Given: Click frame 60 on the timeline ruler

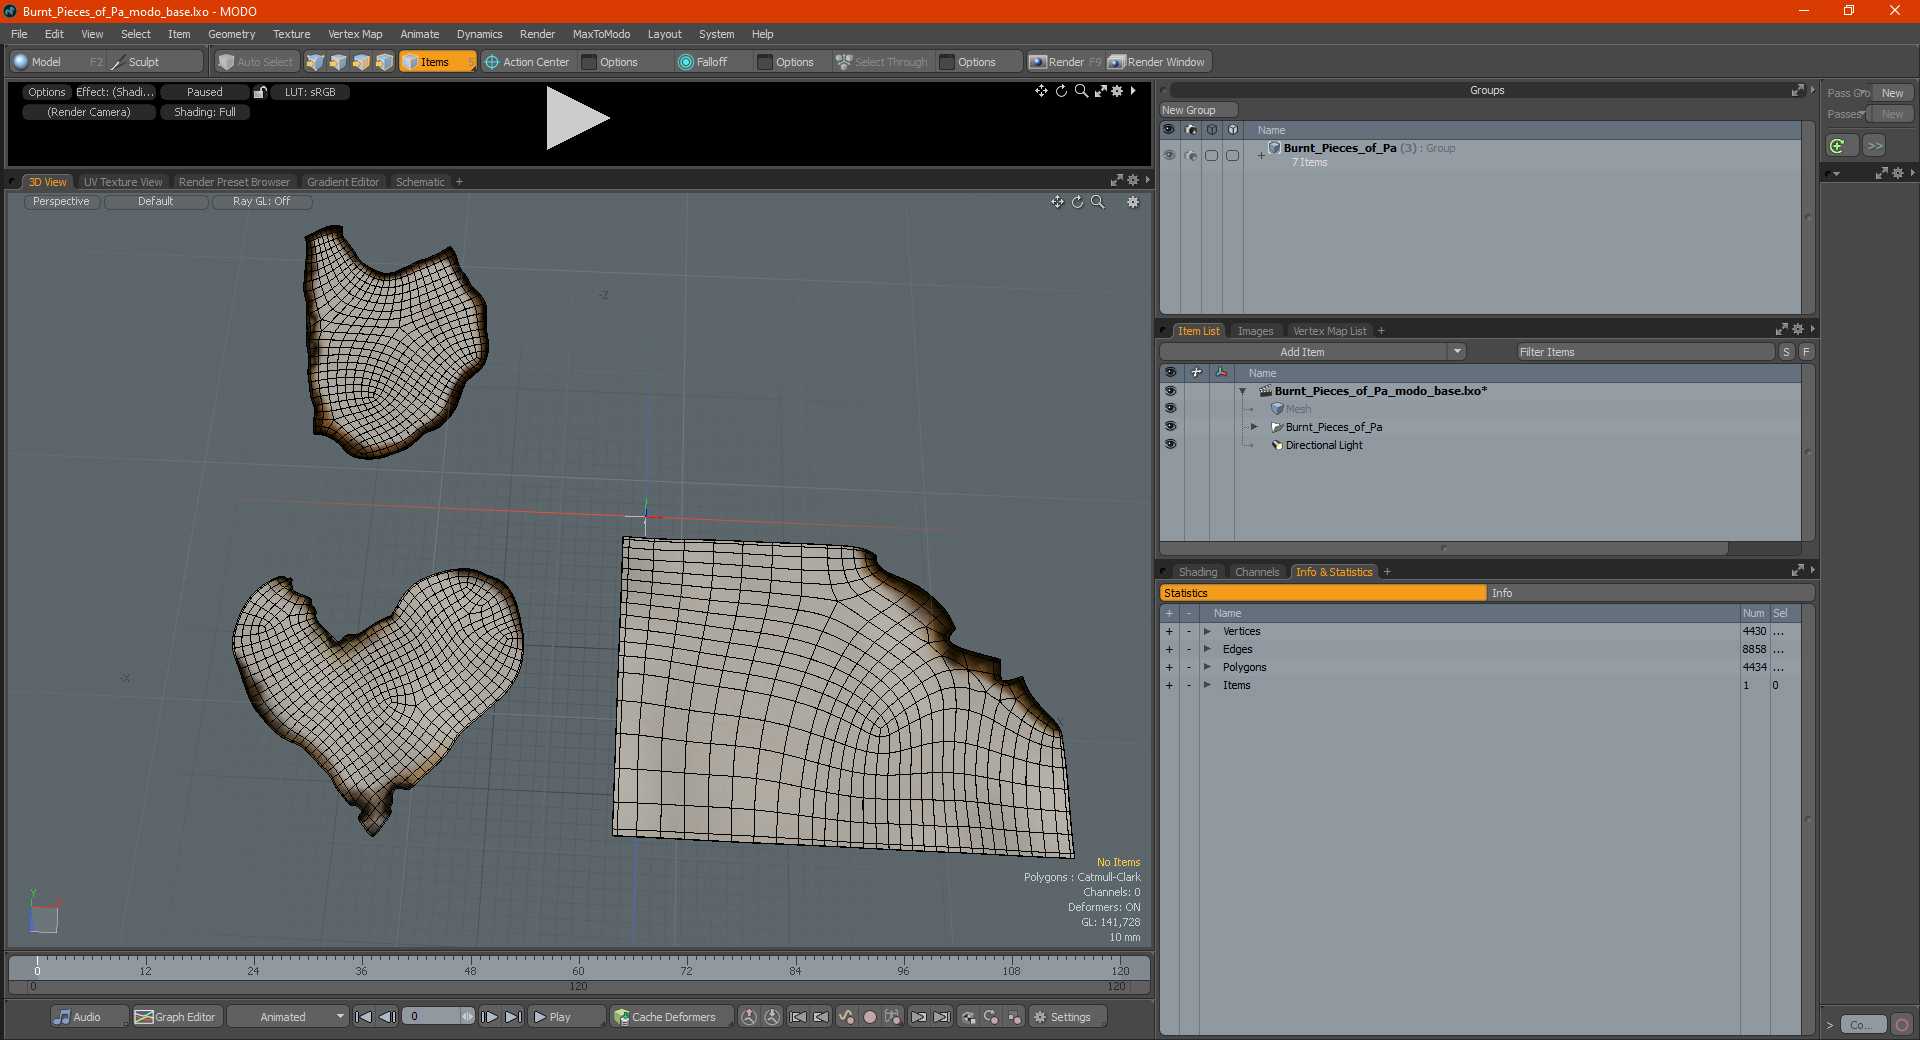Looking at the screenshot, I should 579,964.
